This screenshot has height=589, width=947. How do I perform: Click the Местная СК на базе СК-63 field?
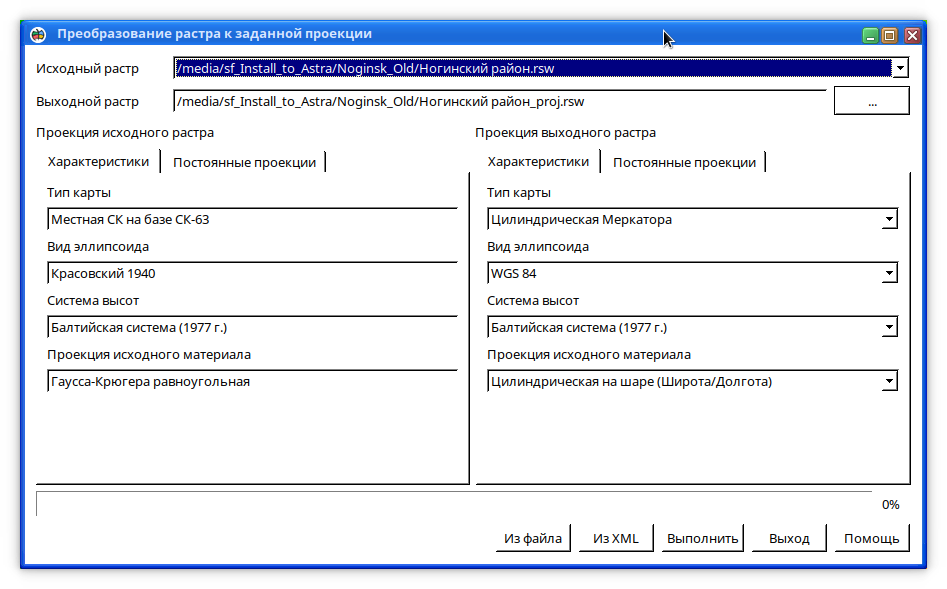(252, 219)
